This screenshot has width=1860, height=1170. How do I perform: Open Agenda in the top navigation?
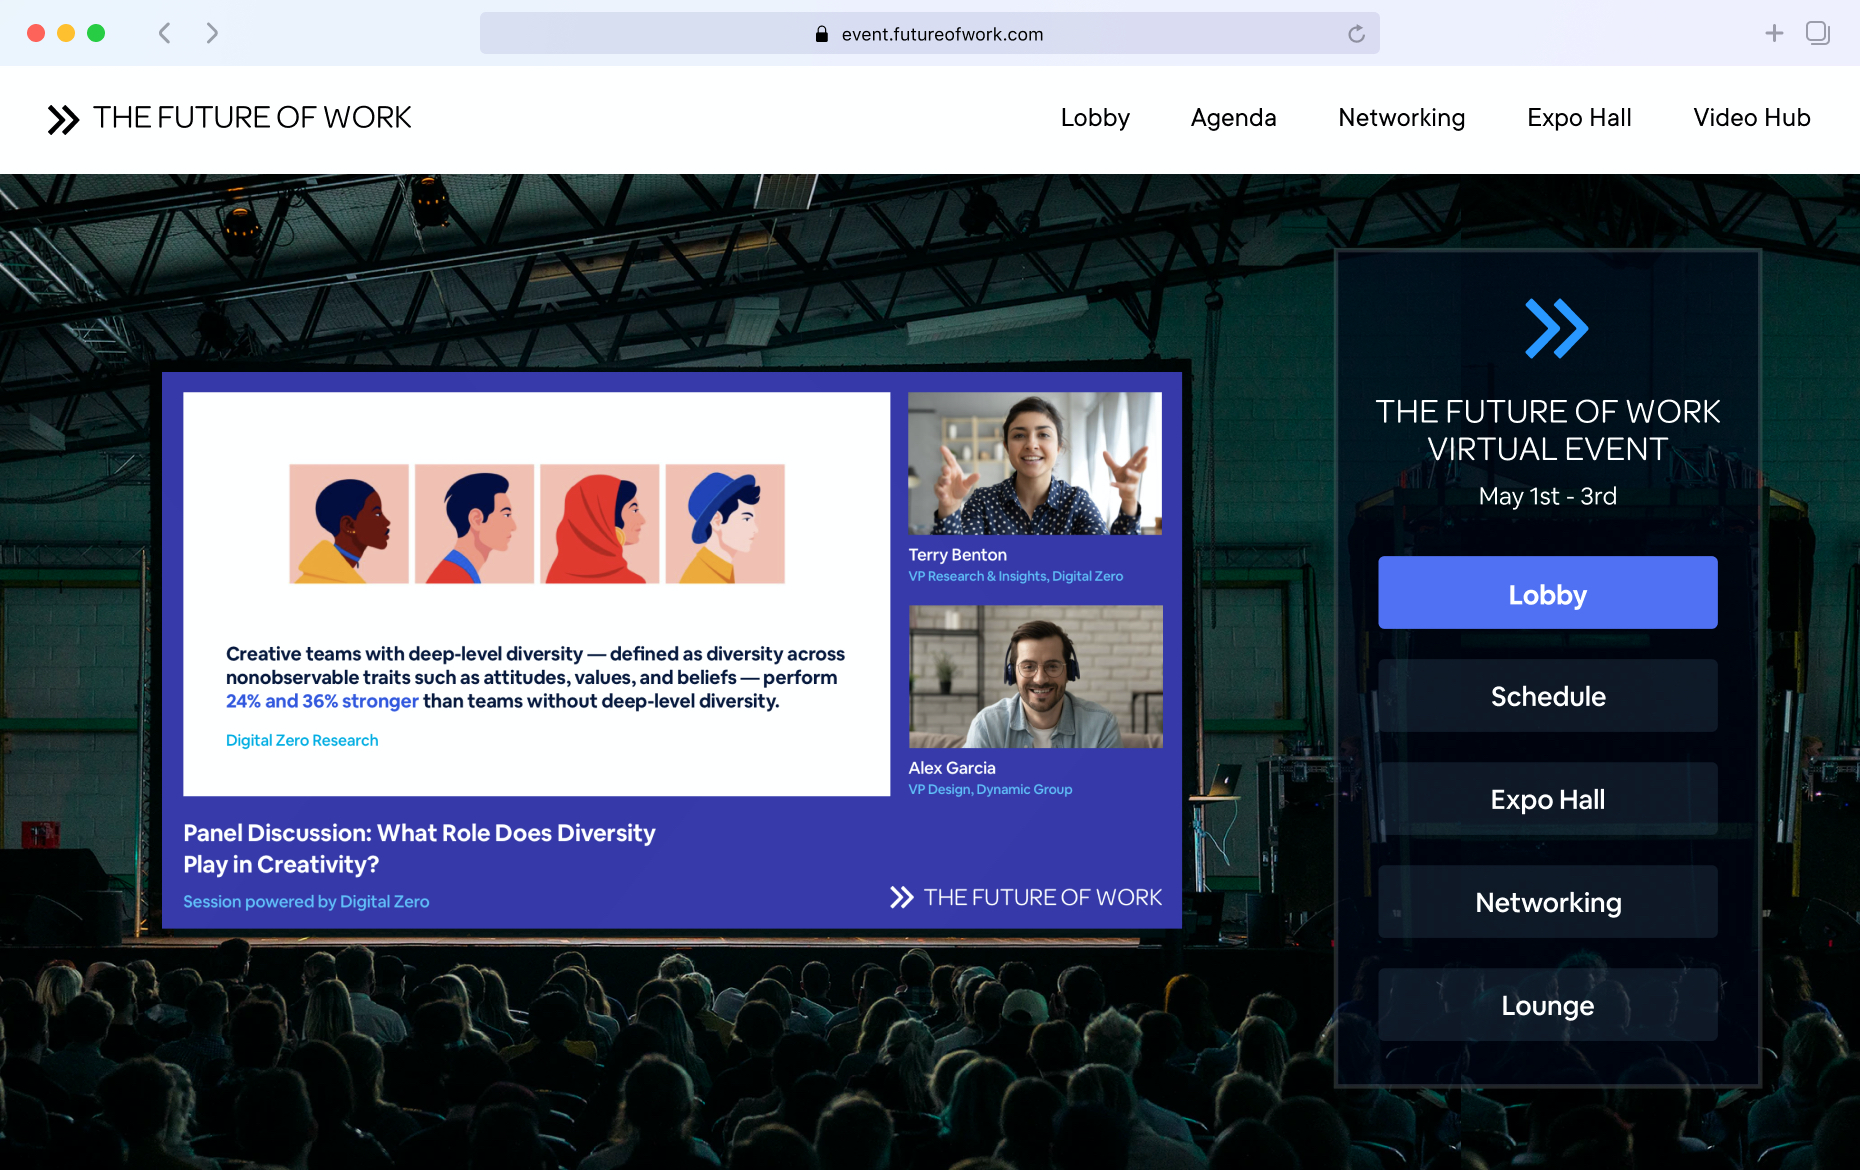(x=1233, y=118)
